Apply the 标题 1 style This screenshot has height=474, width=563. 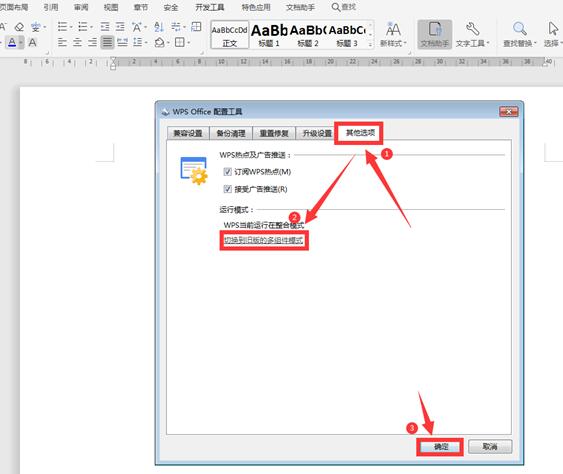click(x=269, y=35)
